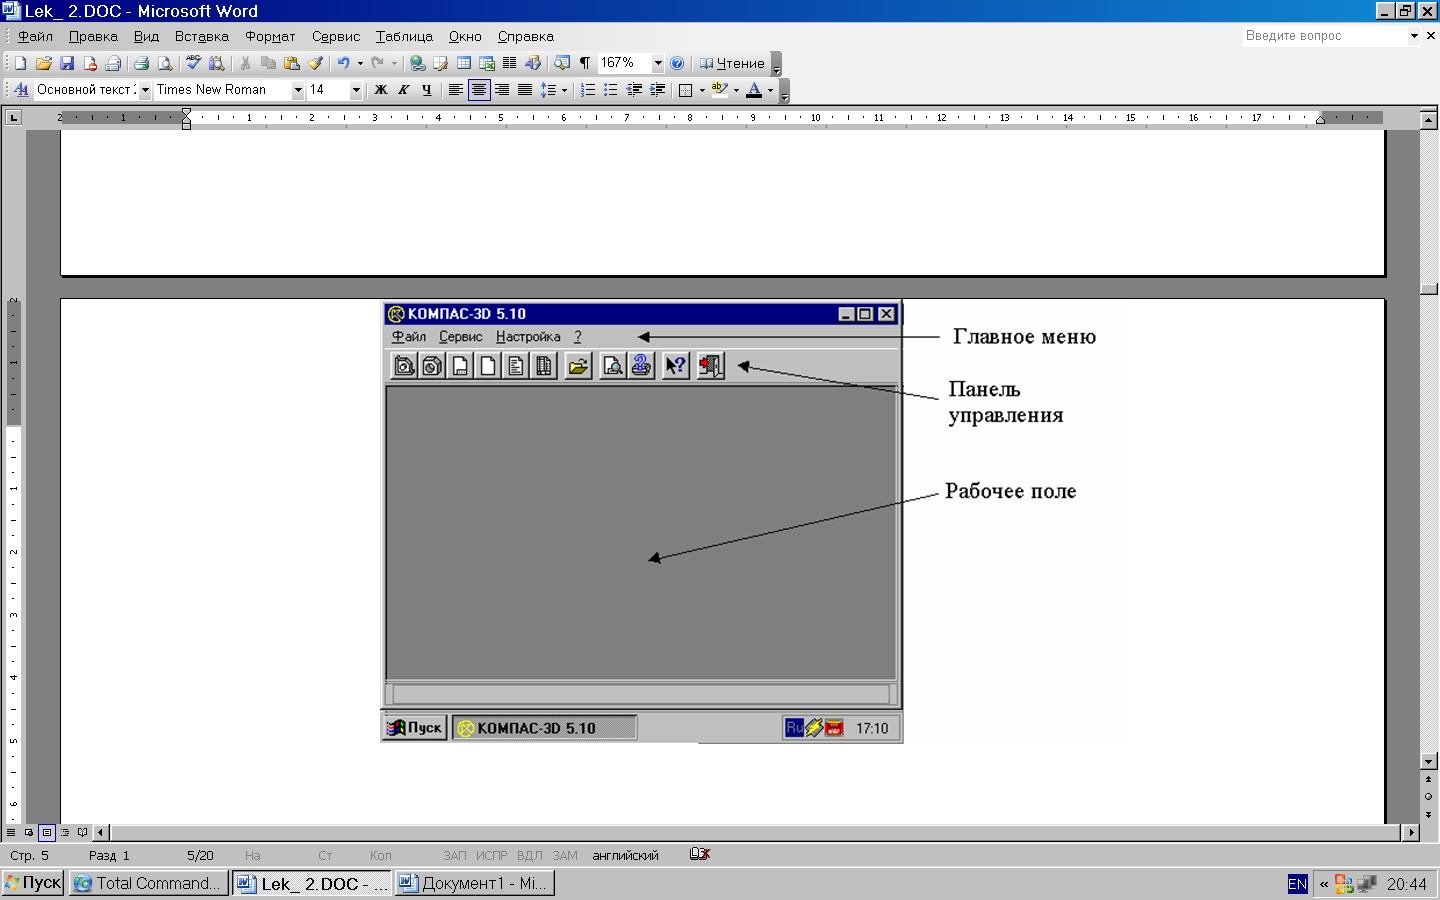Open the 167% zoom dropdown
The image size is (1440, 900).
(x=658, y=63)
